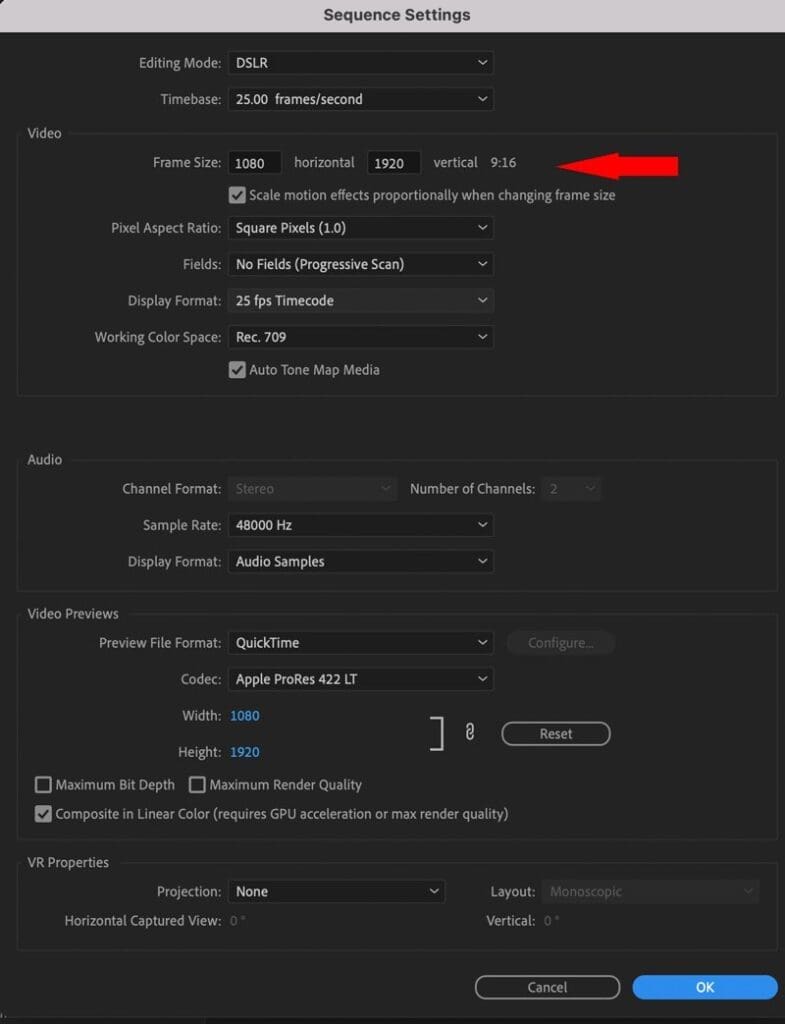Enable Maximum Bit Depth checkbox
This screenshot has width=785, height=1024.
43,784
